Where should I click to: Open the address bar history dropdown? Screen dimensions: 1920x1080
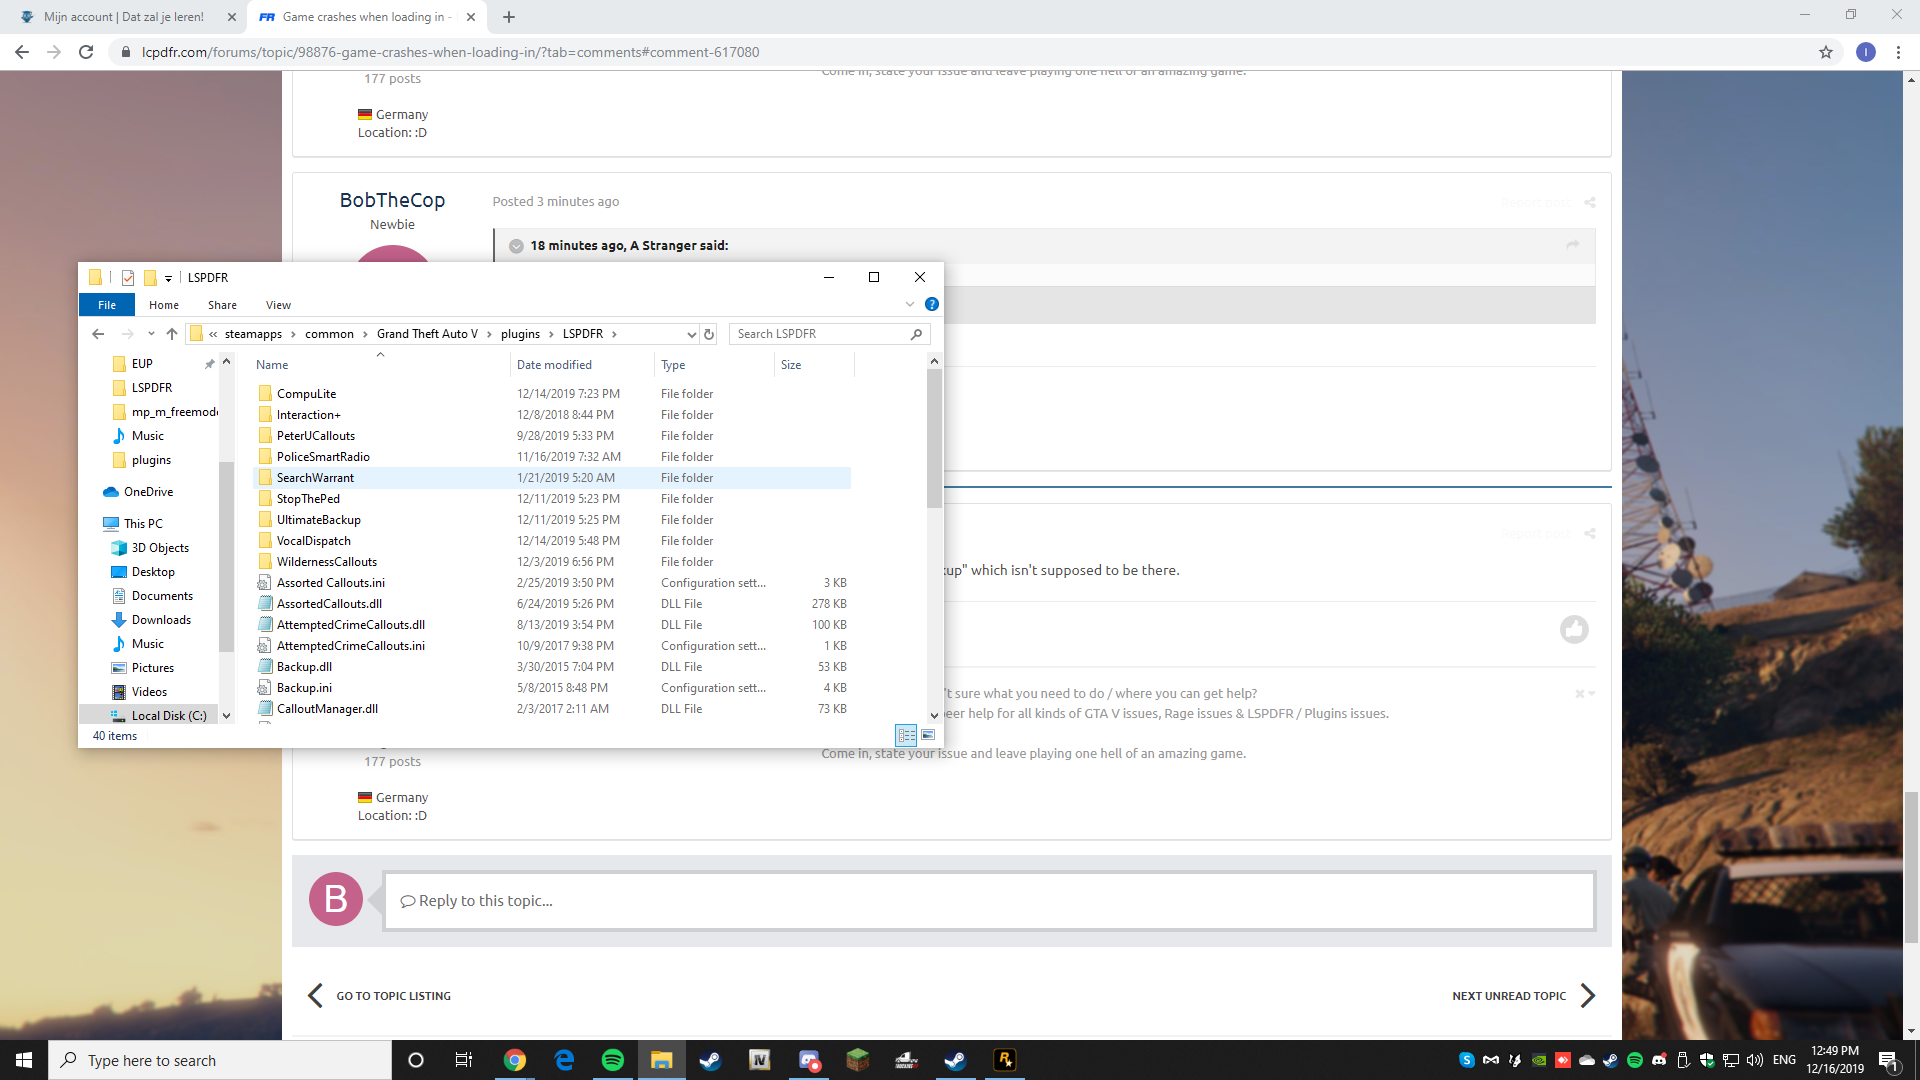coord(691,334)
